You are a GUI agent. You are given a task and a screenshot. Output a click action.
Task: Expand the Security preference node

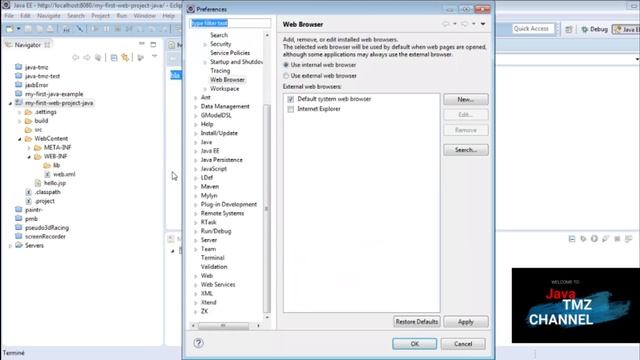pyautogui.click(x=205, y=44)
